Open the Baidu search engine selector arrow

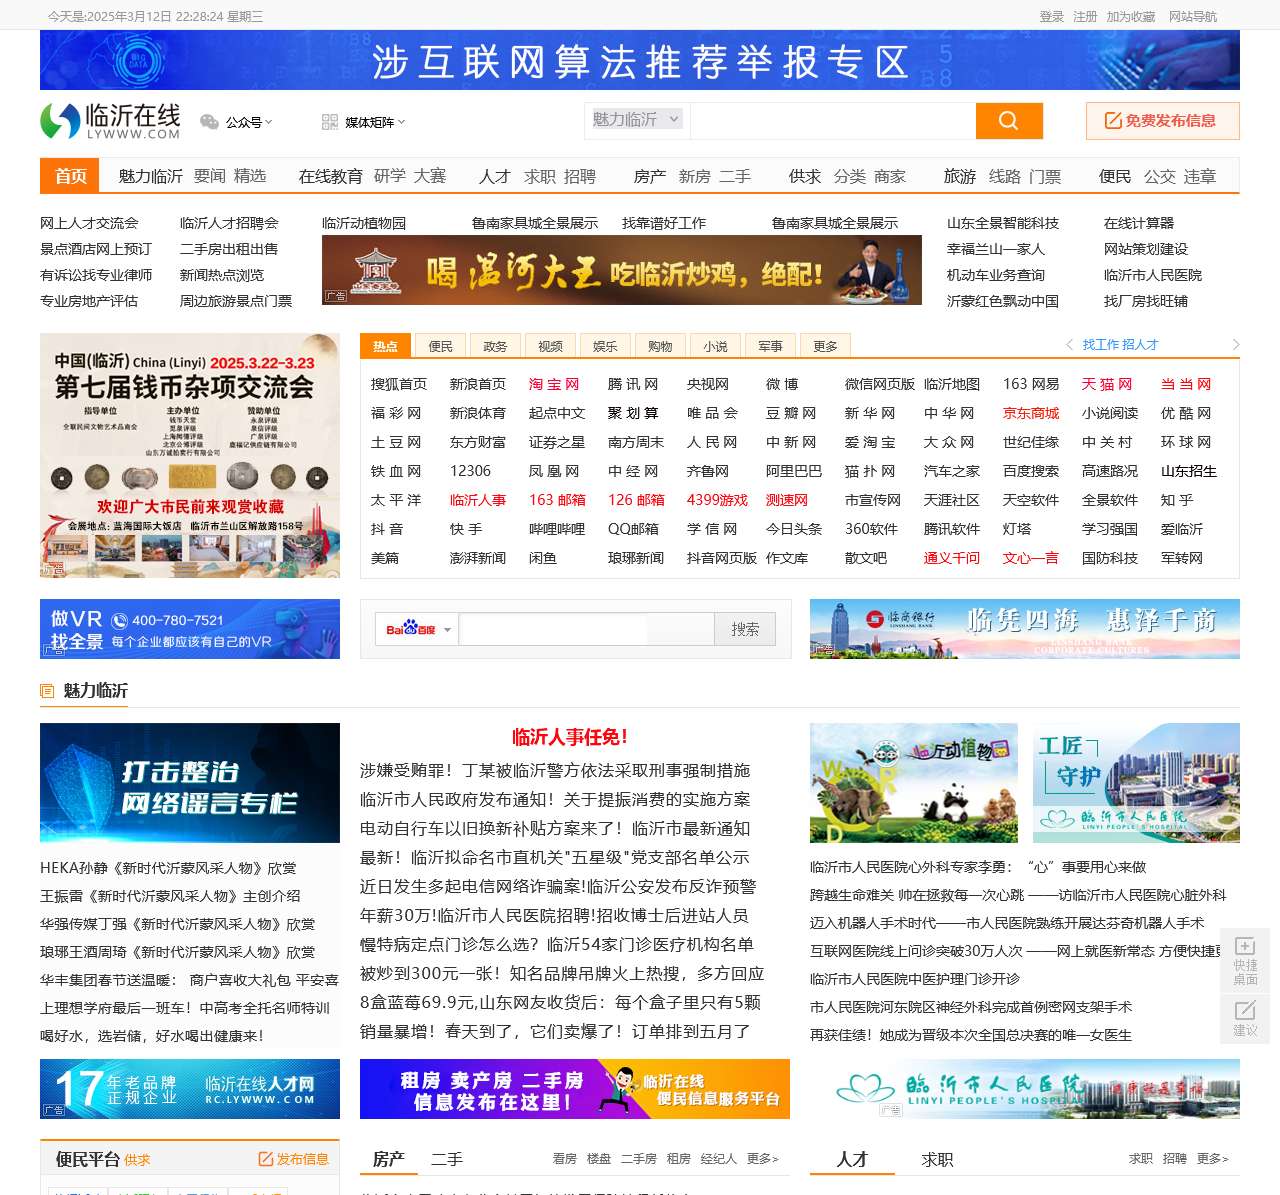point(447,630)
